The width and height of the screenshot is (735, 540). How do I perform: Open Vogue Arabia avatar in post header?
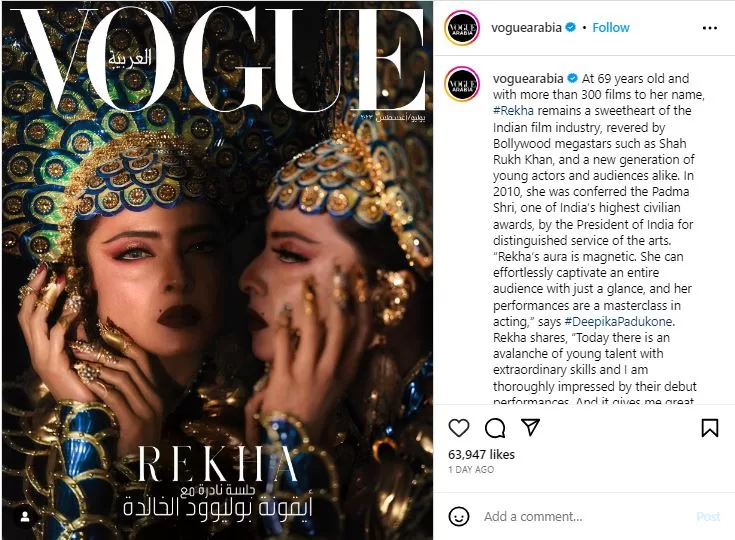(x=462, y=29)
